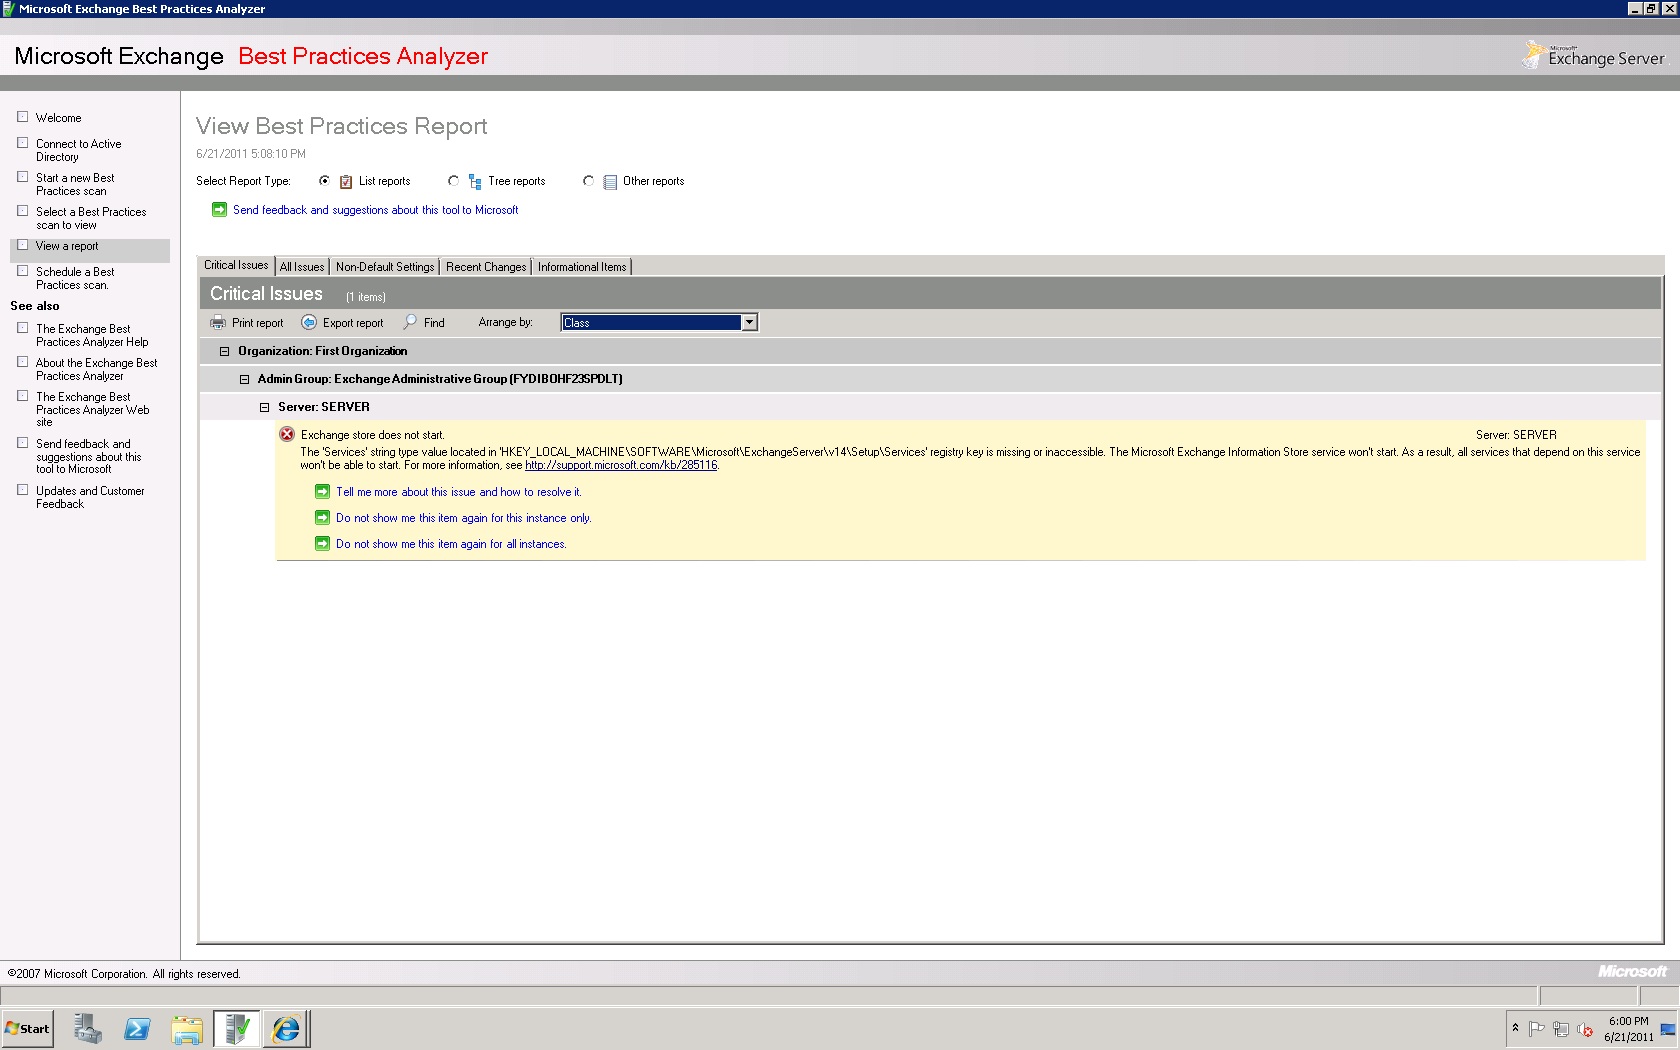This screenshot has width=1680, height=1050.
Task: Click checkbox next to Start a new scan
Action: 23,176
